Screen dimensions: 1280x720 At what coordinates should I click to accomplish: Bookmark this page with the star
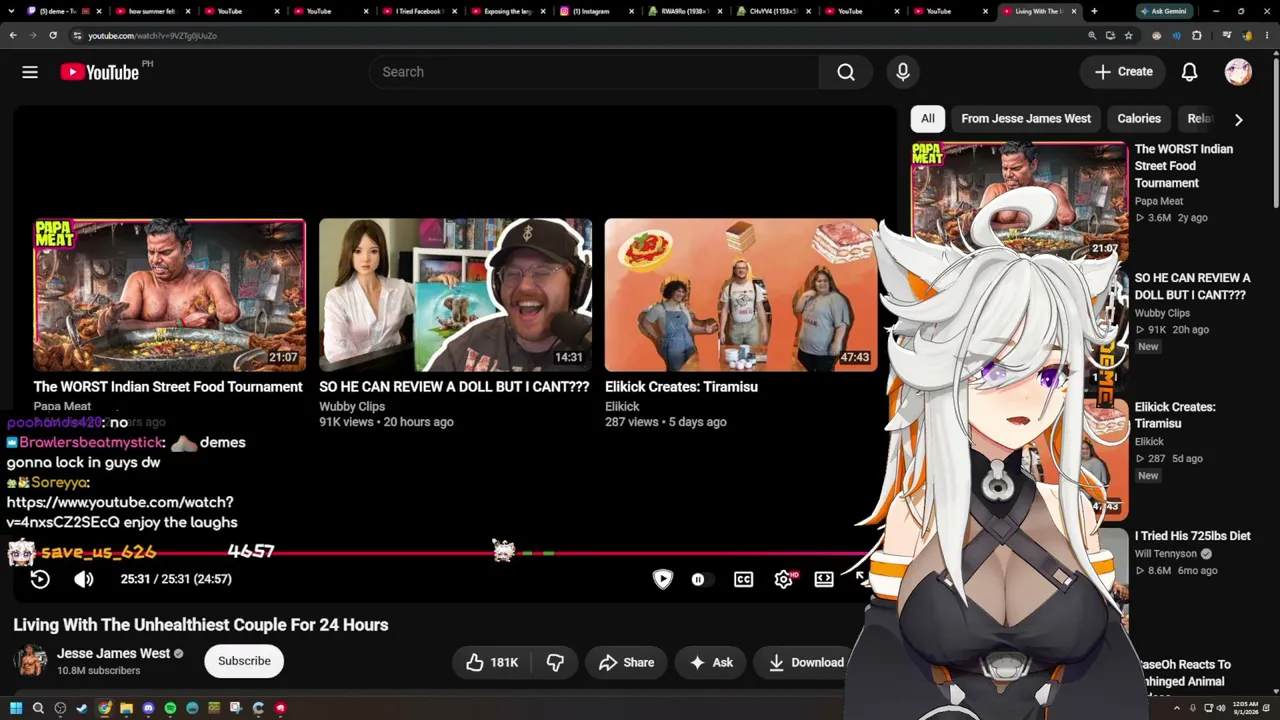[x=1129, y=35]
